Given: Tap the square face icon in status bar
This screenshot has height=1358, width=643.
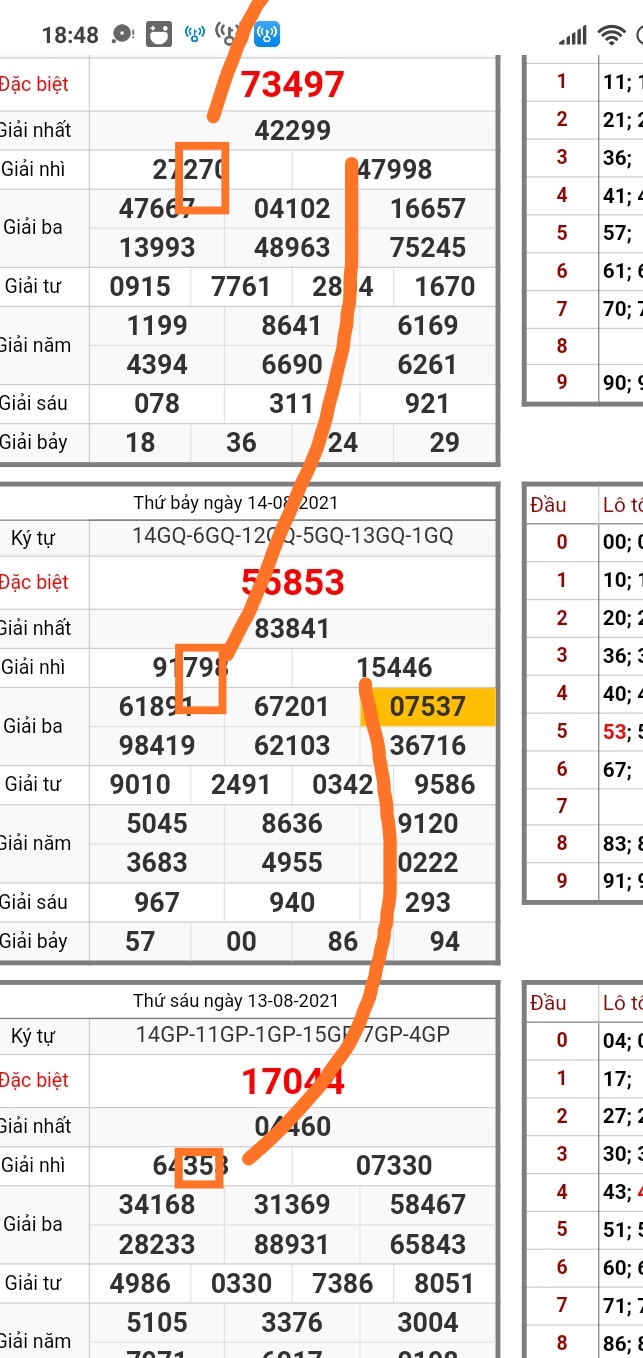Looking at the screenshot, I should point(158,35).
